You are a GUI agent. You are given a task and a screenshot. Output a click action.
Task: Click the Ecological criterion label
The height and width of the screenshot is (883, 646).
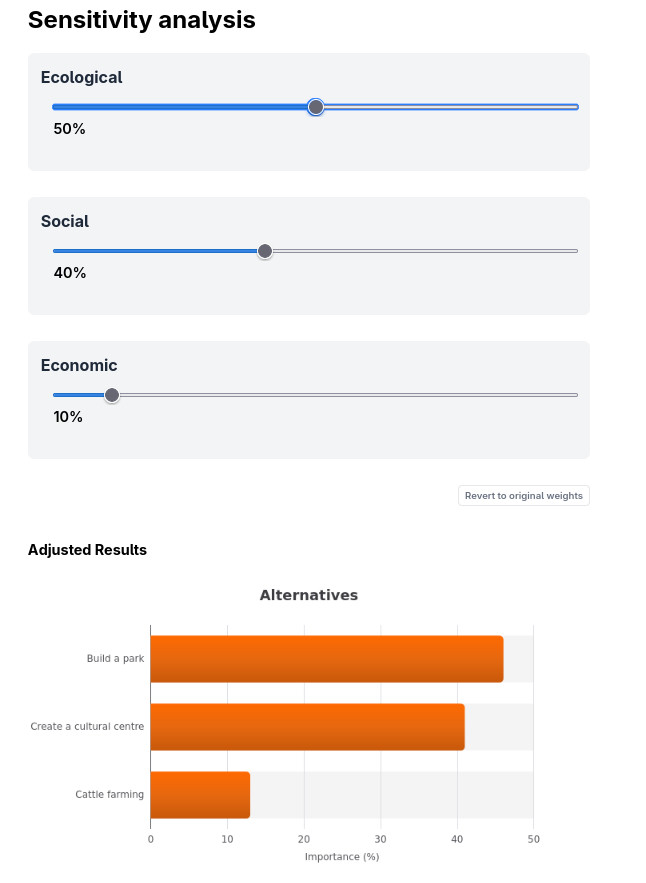point(82,77)
